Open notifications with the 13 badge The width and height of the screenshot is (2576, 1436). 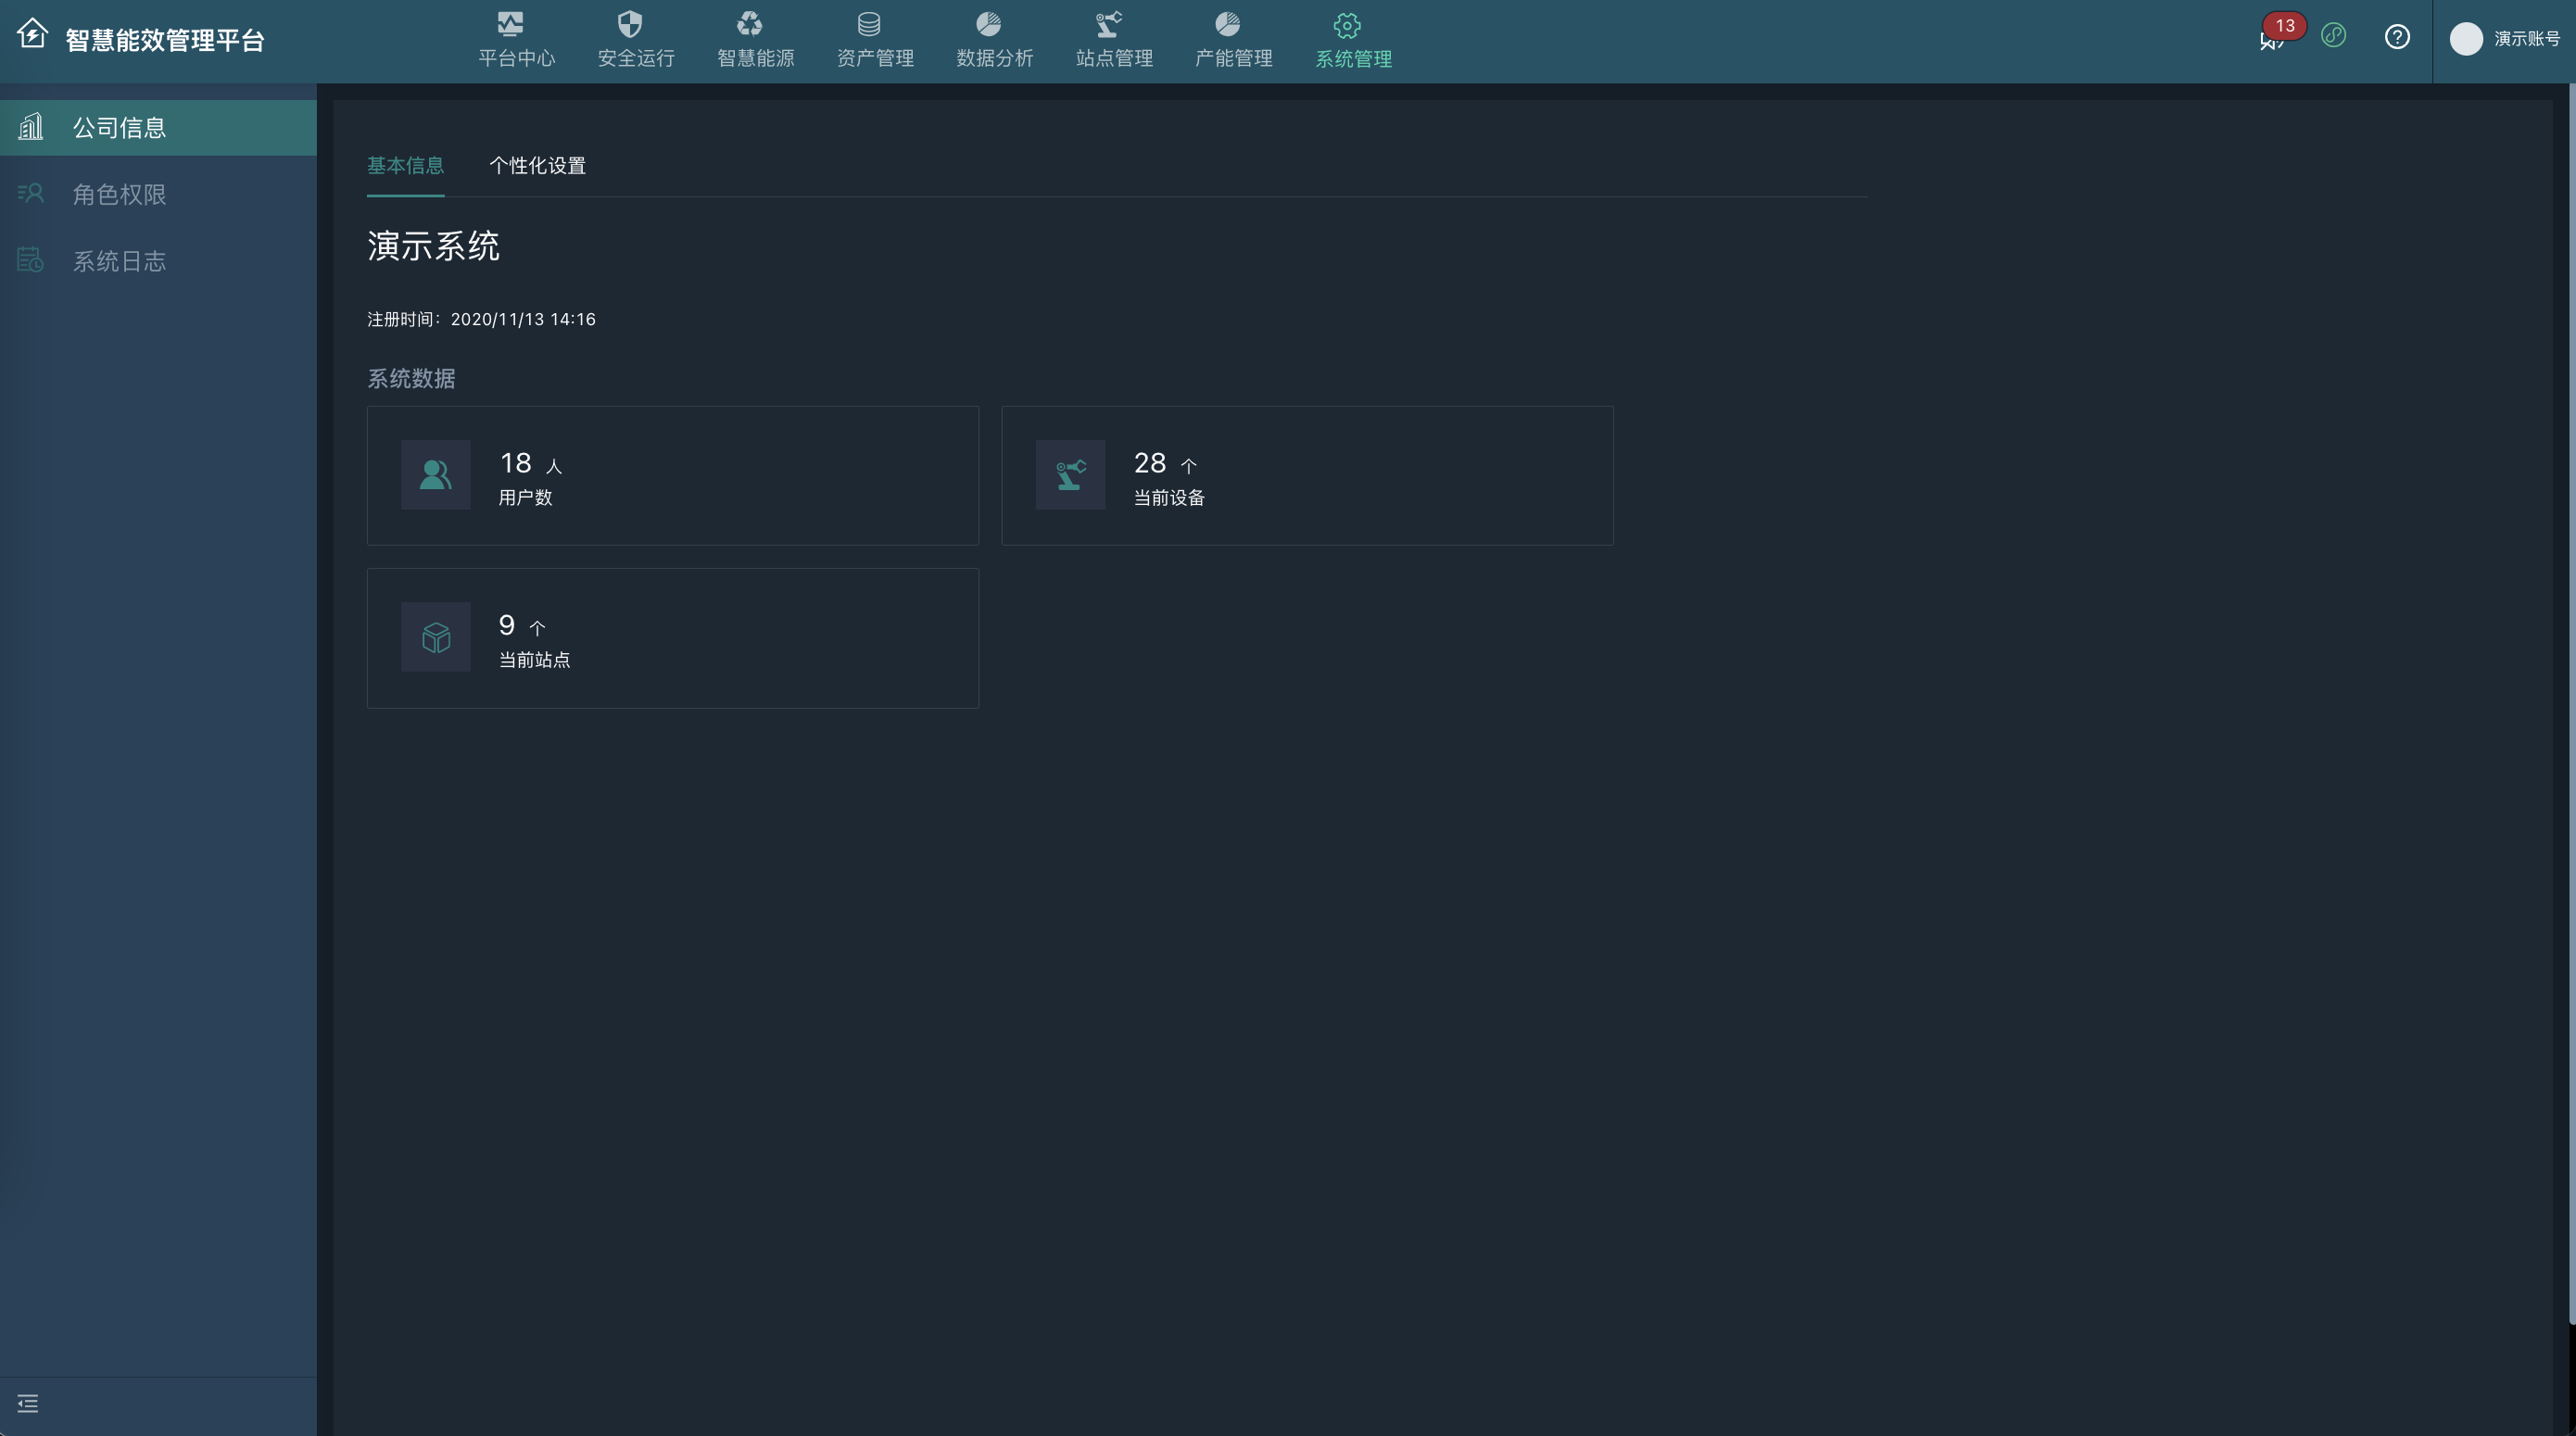click(x=2272, y=38)
